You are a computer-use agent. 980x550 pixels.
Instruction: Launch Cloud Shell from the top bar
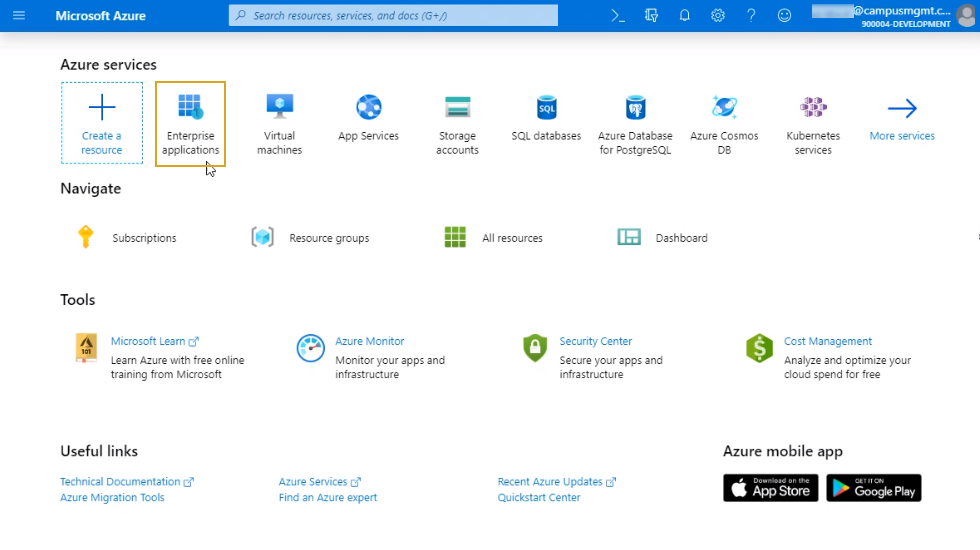(x=619, y=16)
